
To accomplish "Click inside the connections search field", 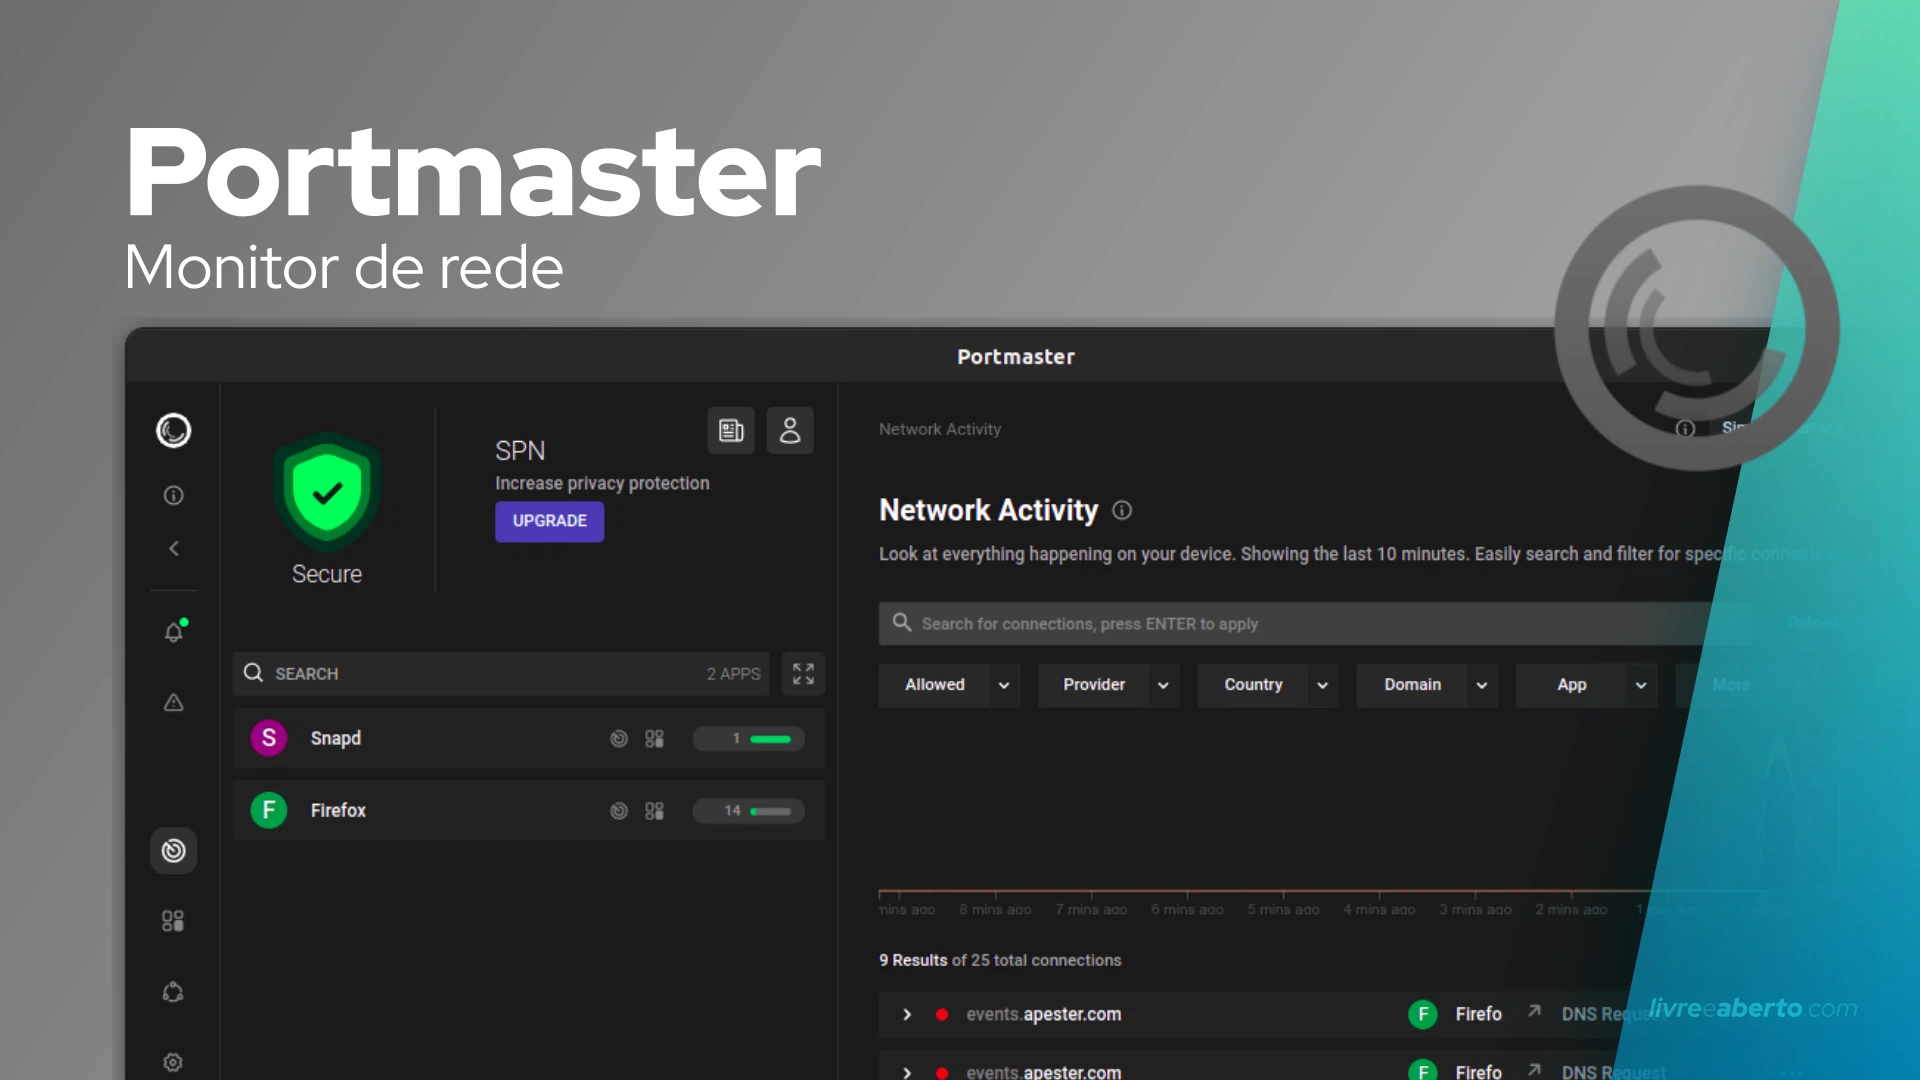I will (1200, 623).
